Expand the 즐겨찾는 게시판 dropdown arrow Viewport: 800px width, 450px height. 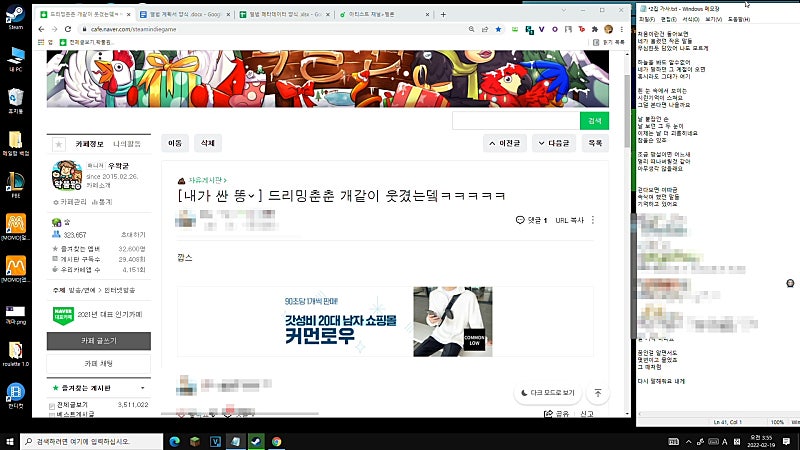pos(143,388)
